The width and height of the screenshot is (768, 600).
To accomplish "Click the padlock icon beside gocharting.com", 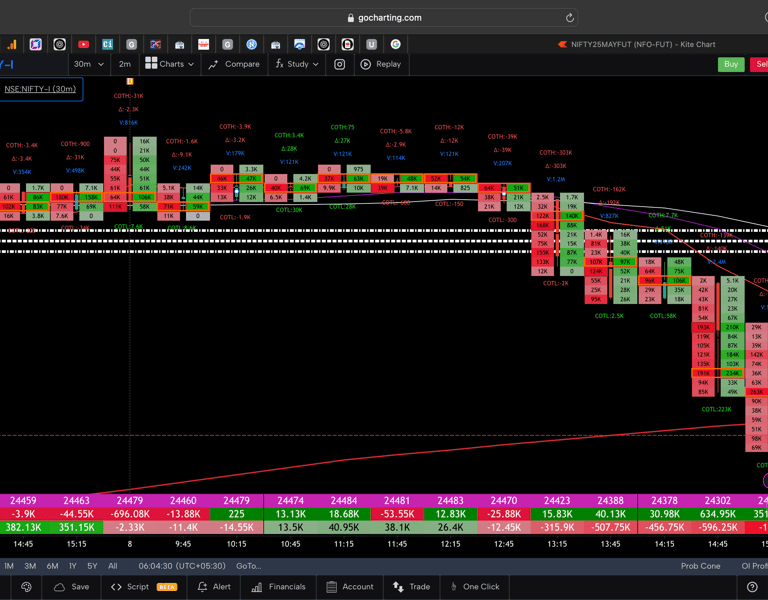I will pyautogui.click(x=351, y=18).
